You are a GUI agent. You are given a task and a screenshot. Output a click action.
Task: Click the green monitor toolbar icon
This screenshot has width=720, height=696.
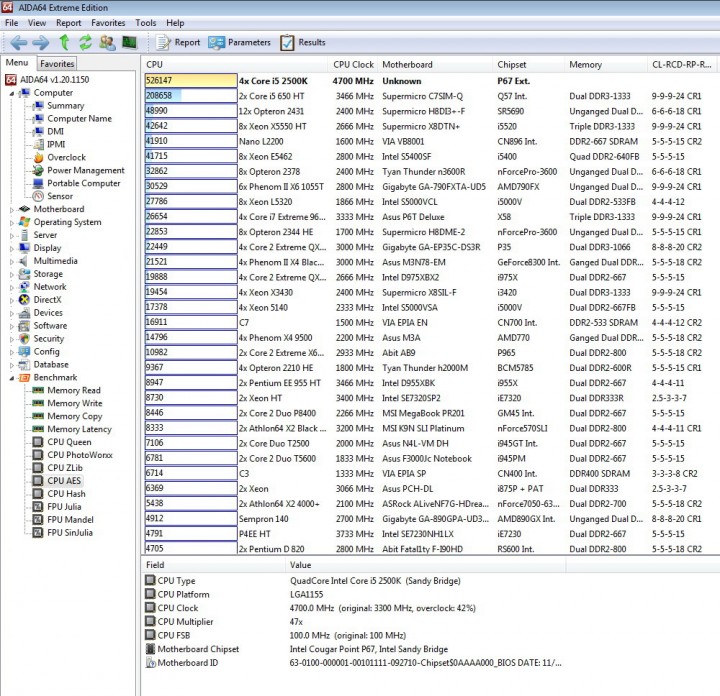pyautogui.click(x=129, y=43)
